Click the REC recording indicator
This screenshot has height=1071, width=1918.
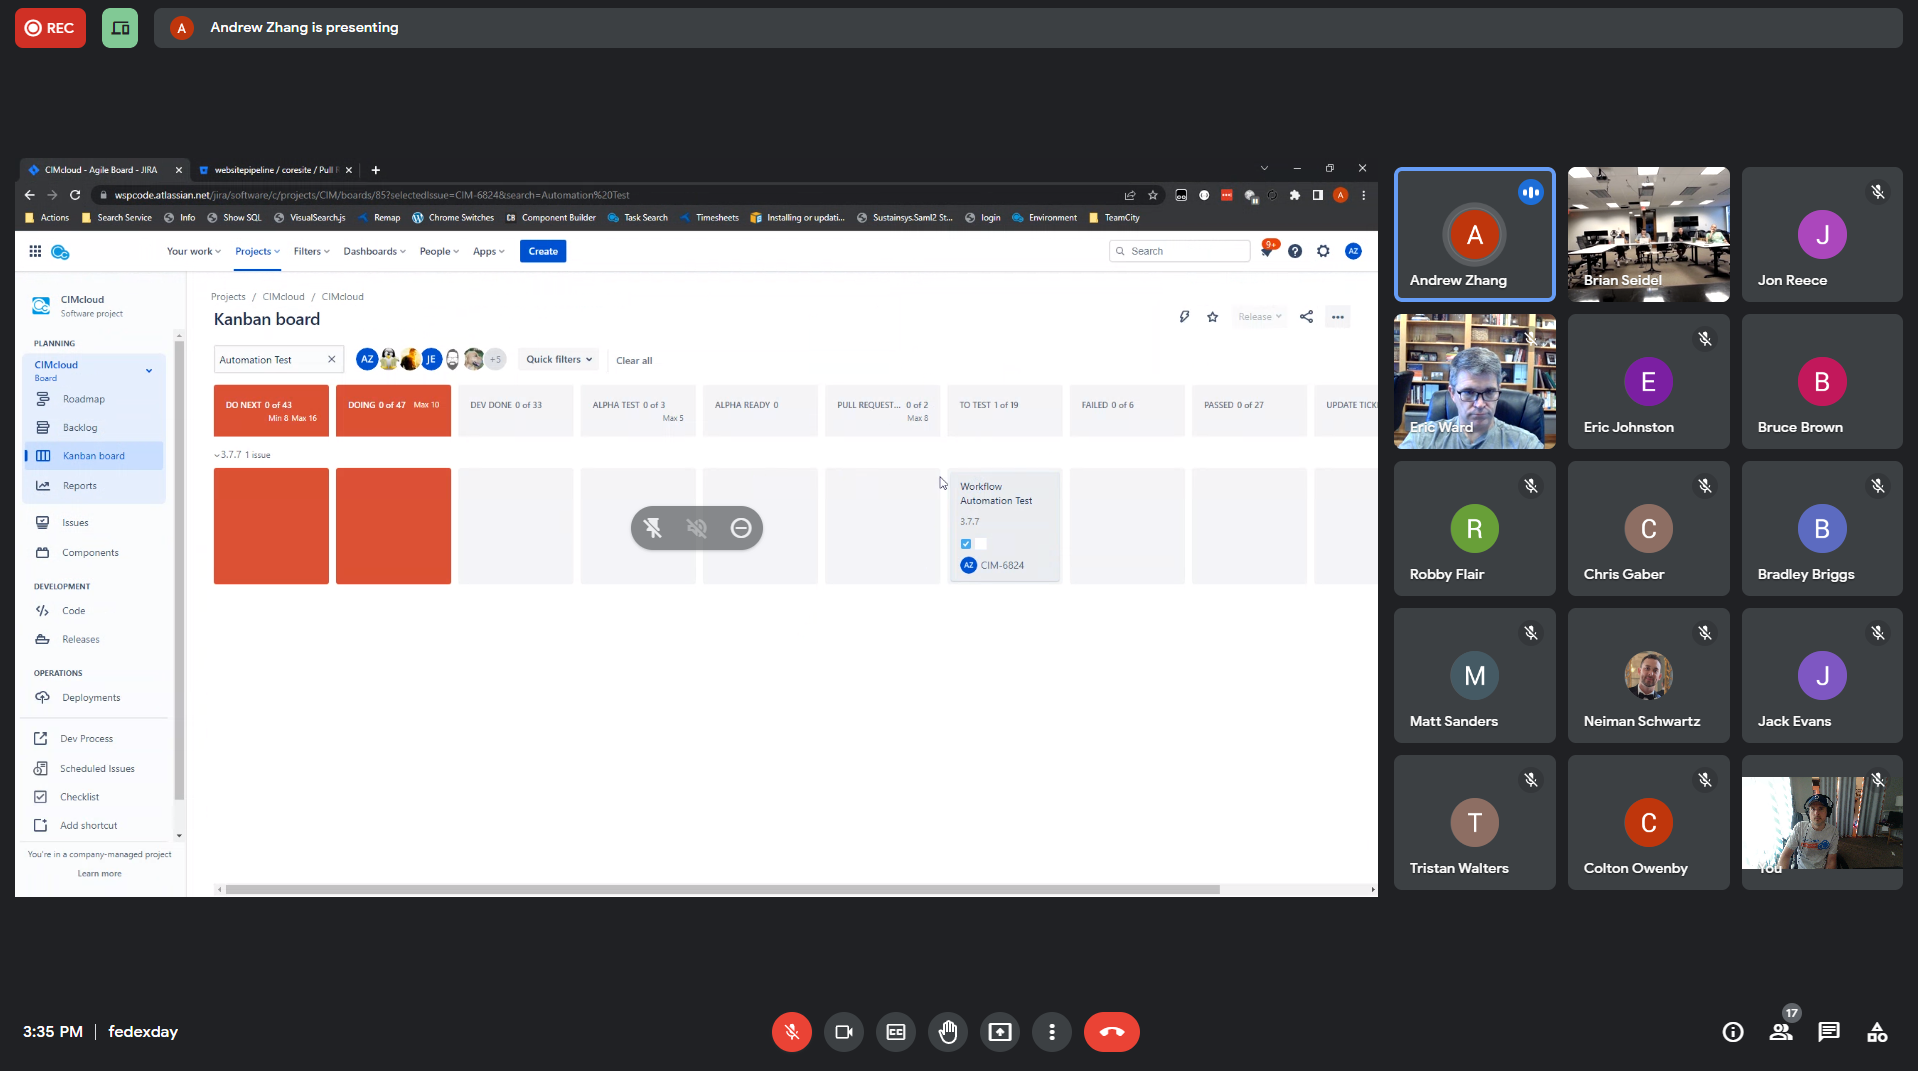50,28
